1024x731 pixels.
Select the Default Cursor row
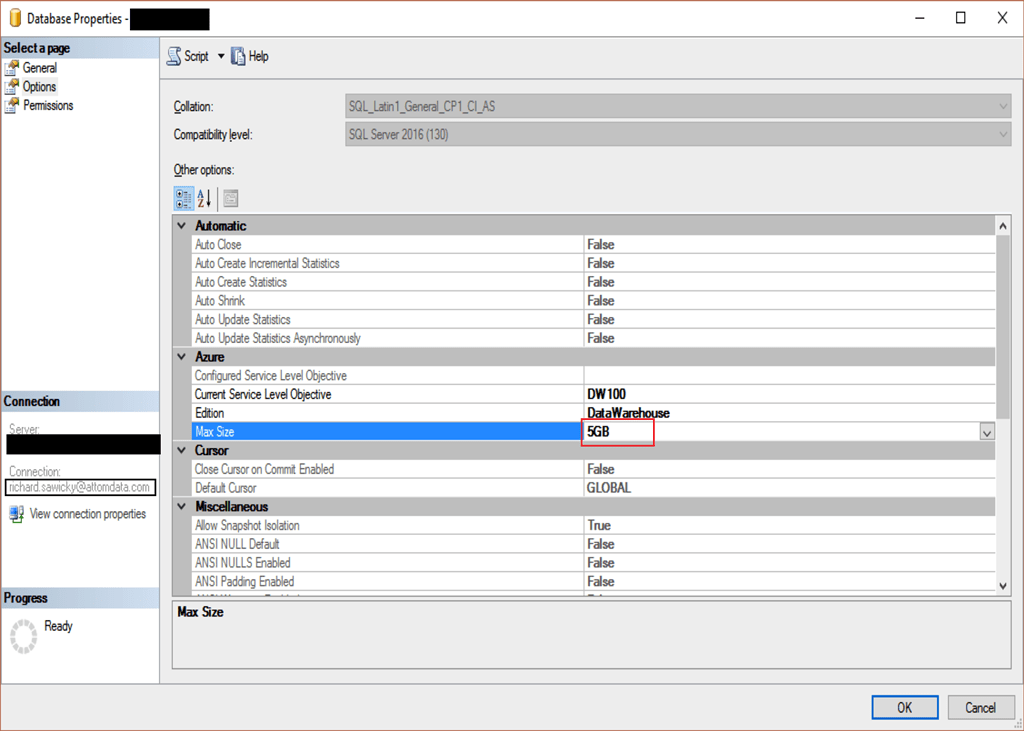click(593, 488)
